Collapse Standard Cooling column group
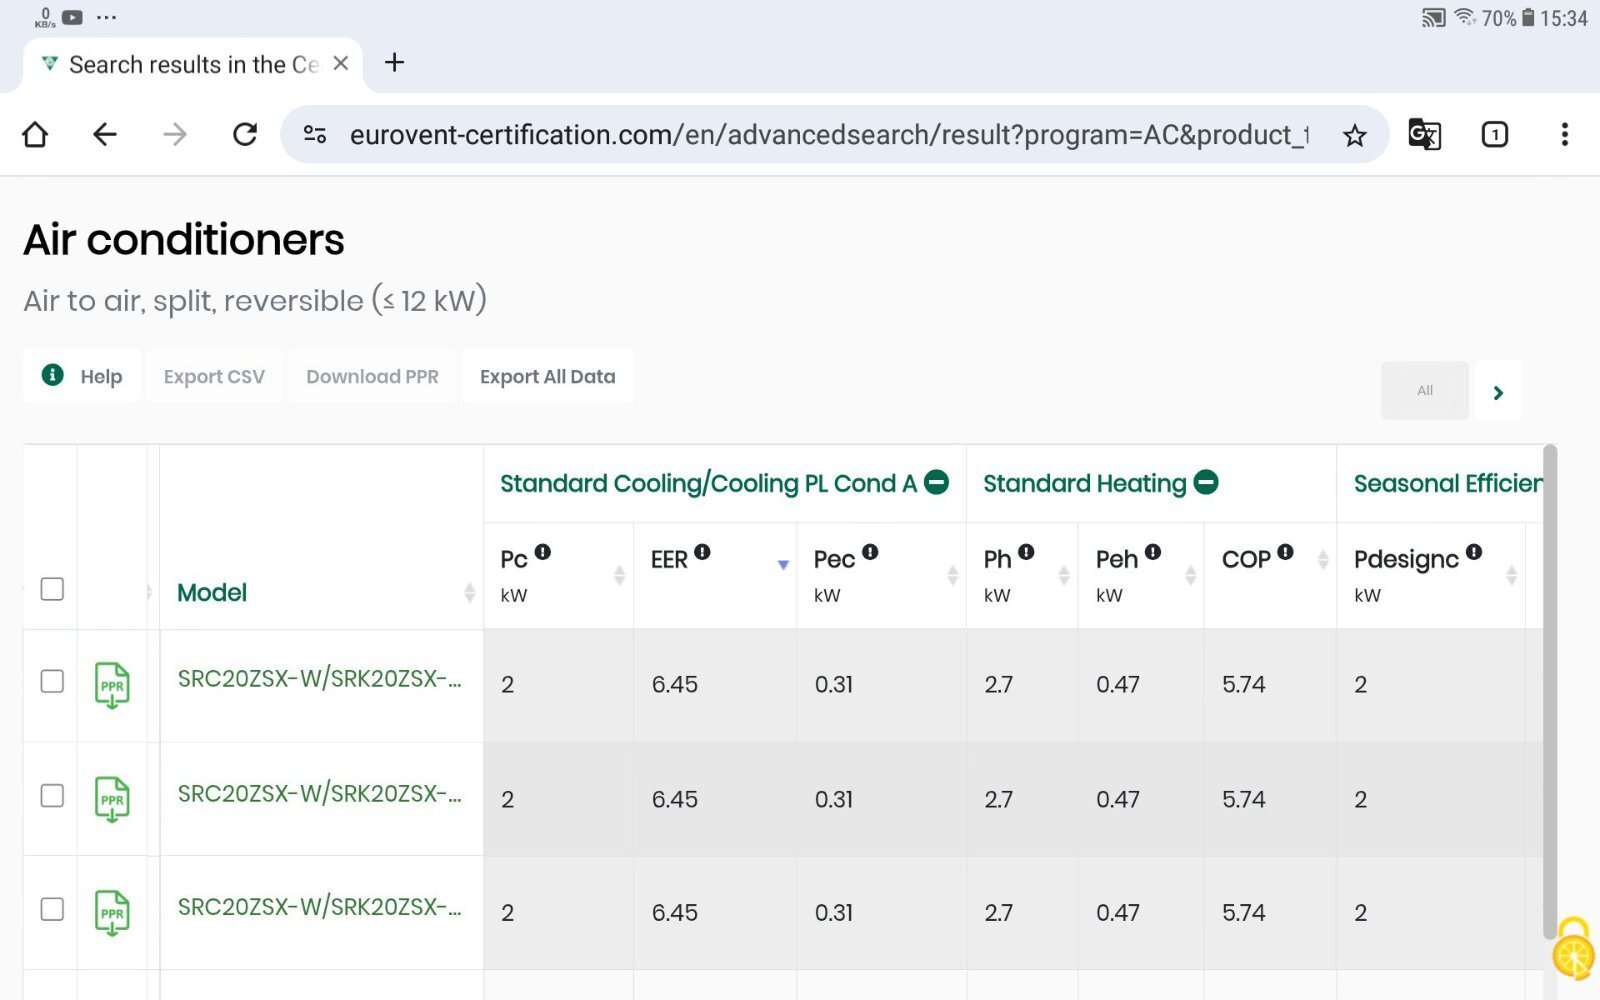 936,482
